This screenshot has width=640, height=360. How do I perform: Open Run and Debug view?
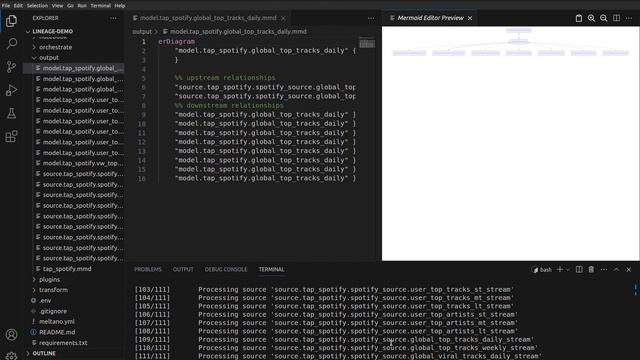[11, 90]
